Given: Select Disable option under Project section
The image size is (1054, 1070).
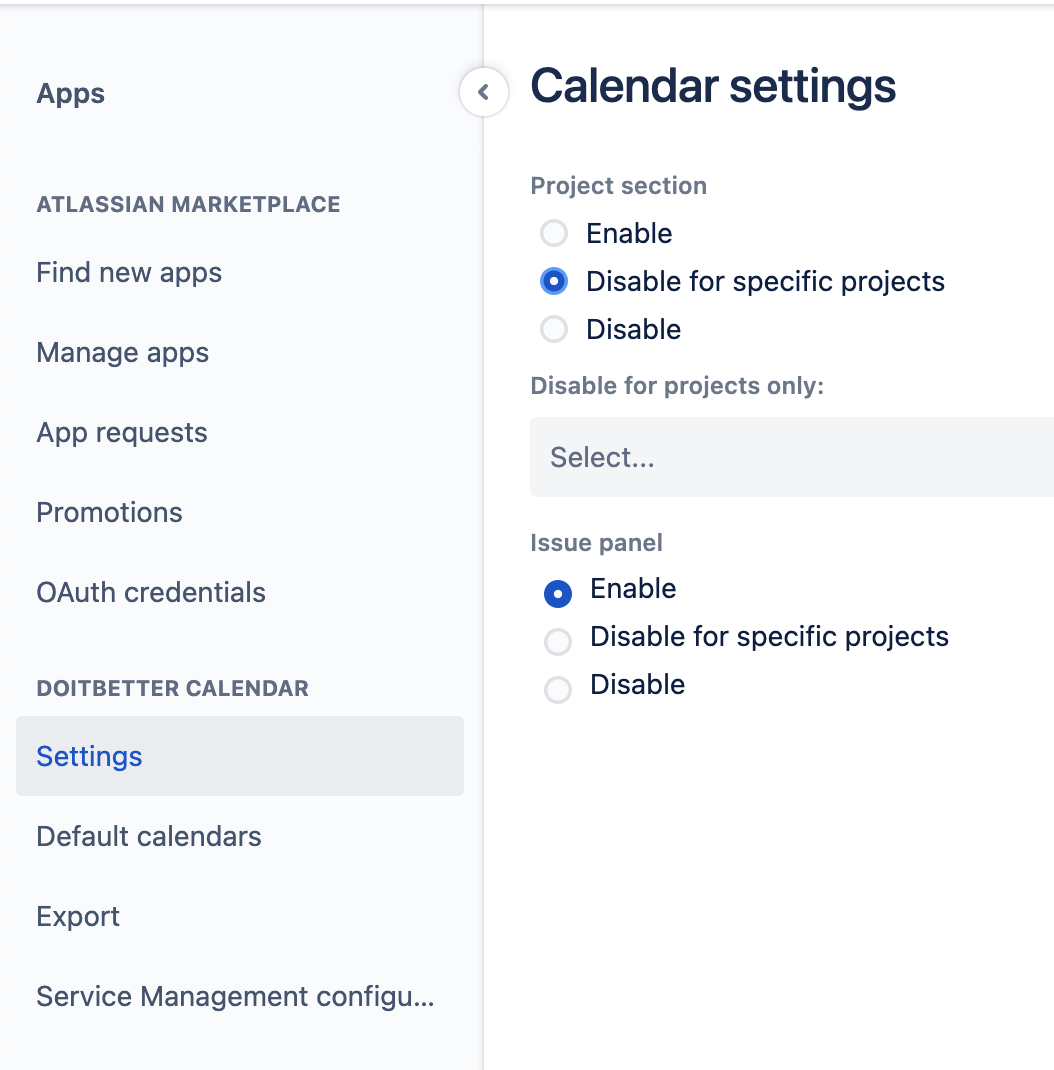Looking at the screenshot, I should [x=554, y=330].
